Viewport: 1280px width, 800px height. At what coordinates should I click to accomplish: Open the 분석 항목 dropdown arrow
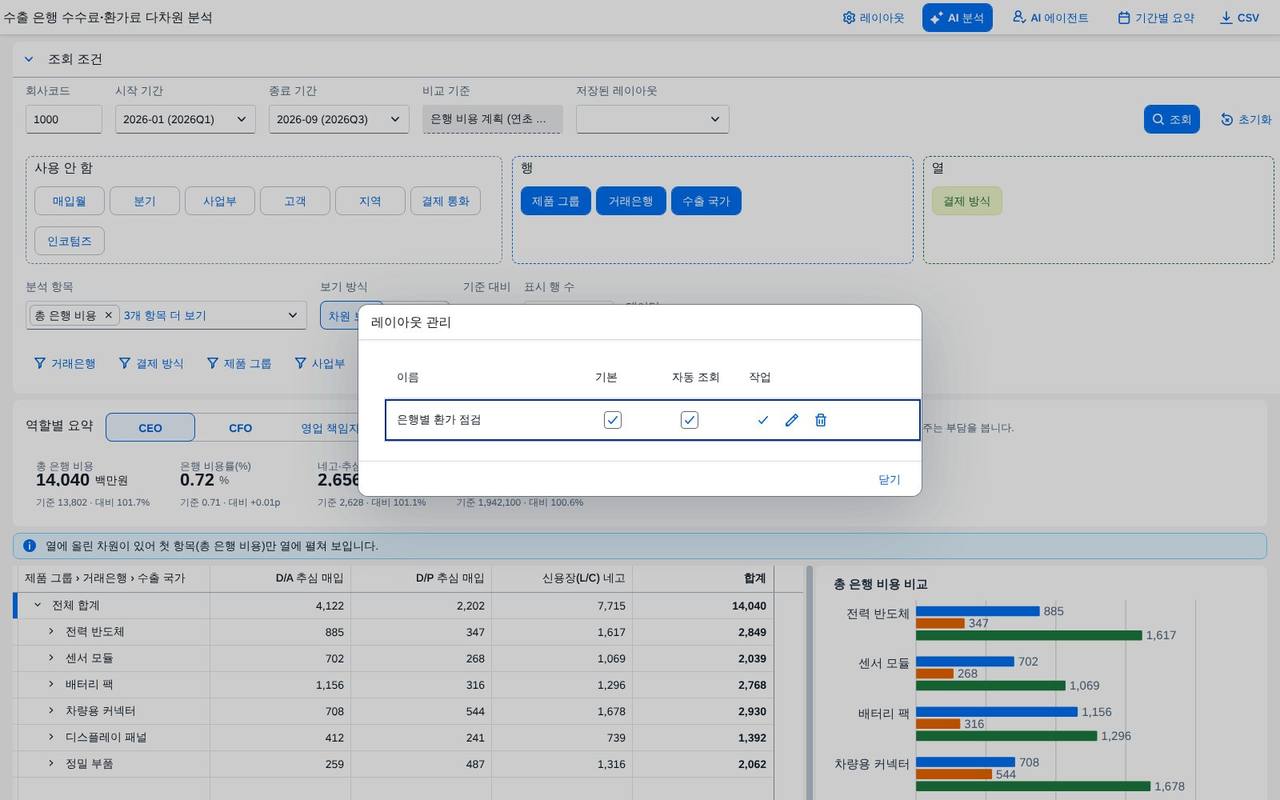tap(293, 315)
